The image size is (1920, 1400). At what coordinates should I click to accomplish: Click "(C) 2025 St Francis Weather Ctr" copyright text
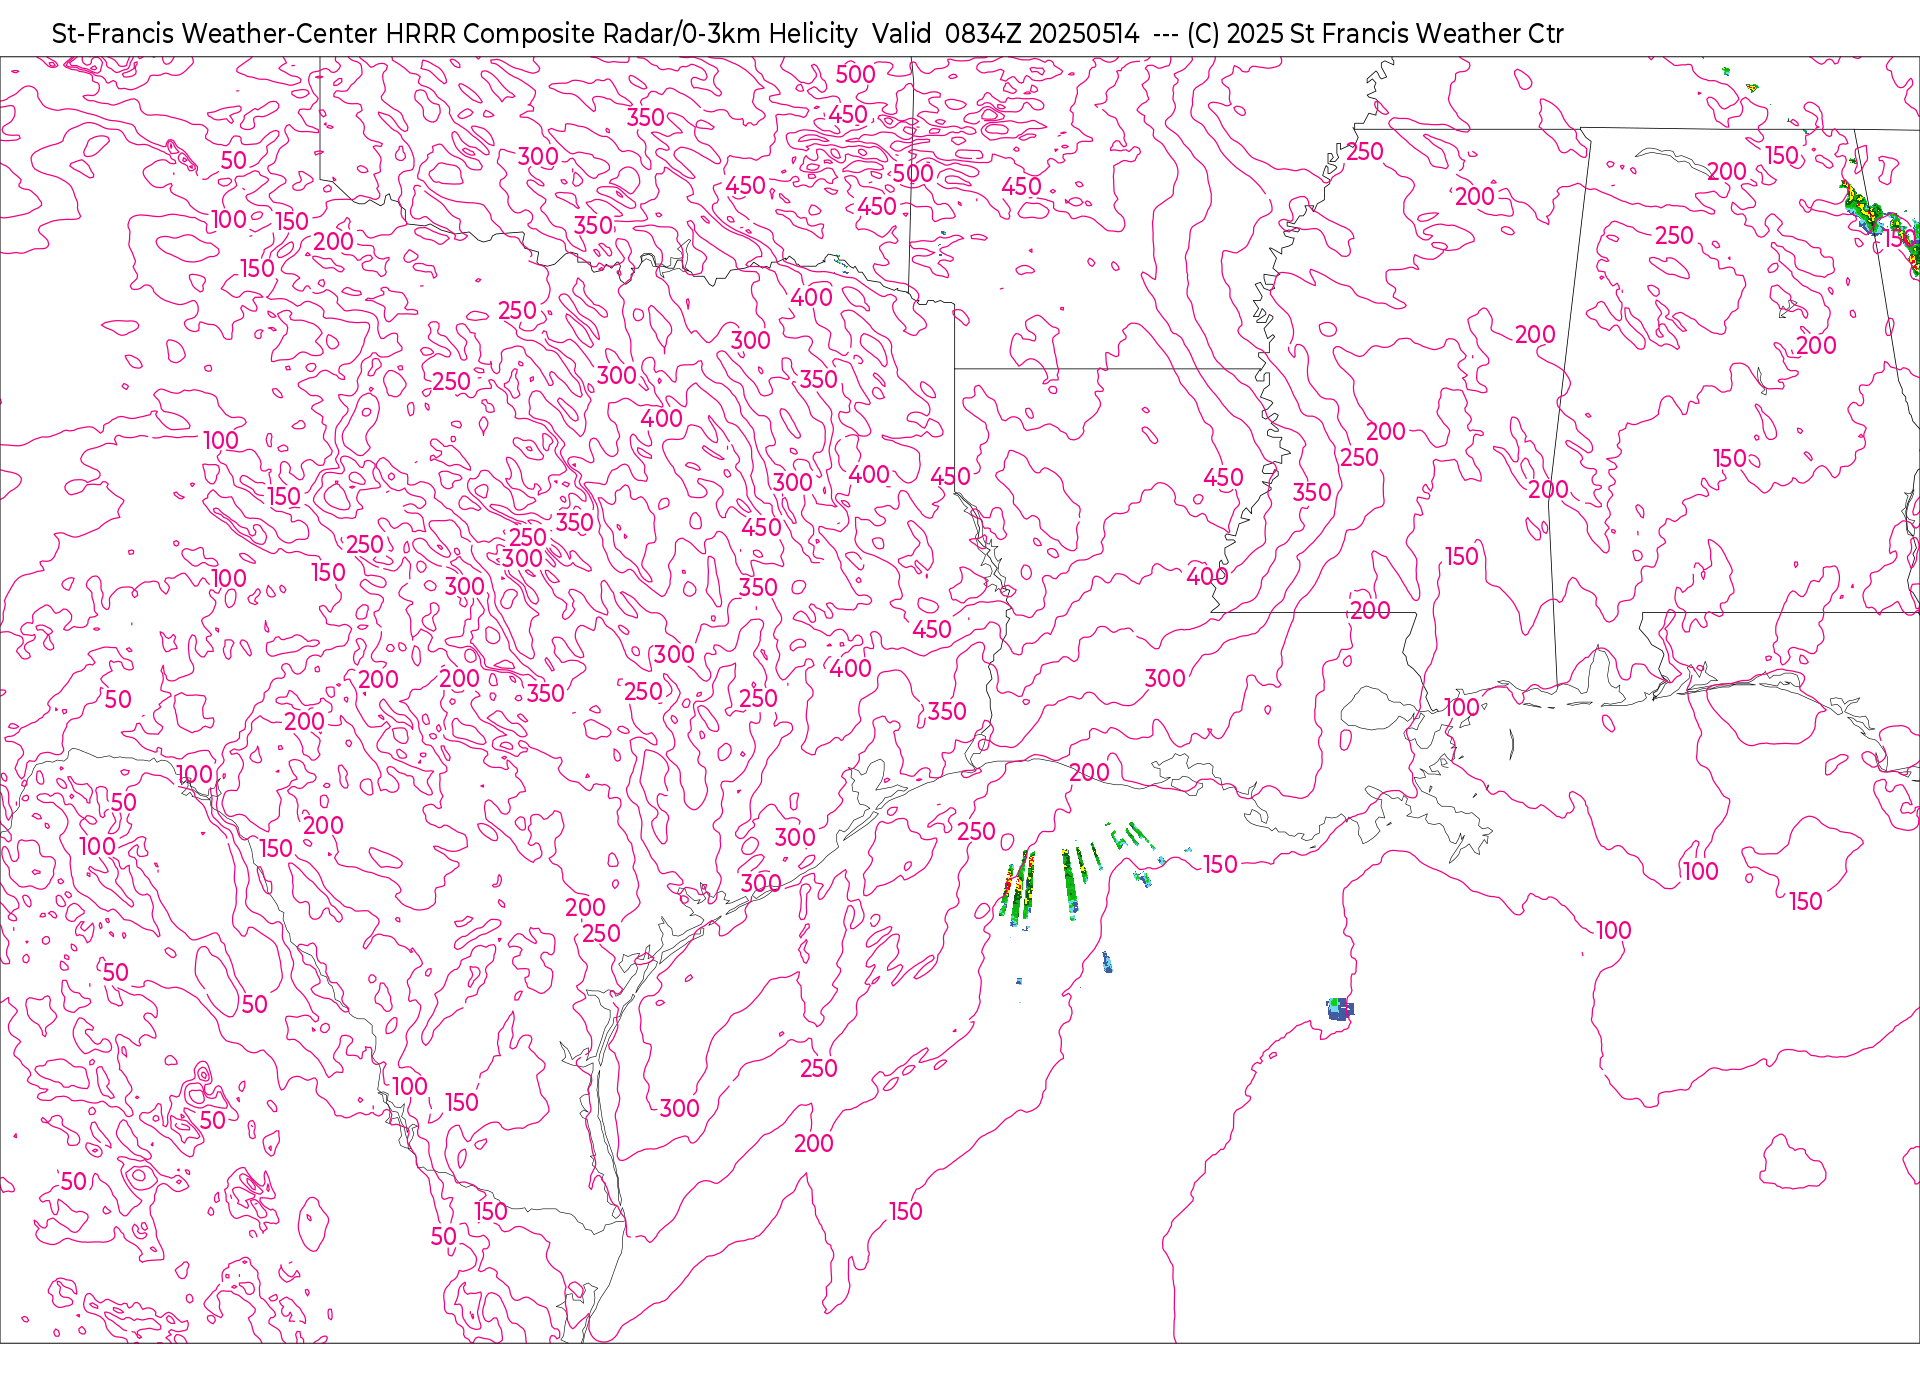pos(1375,34)
